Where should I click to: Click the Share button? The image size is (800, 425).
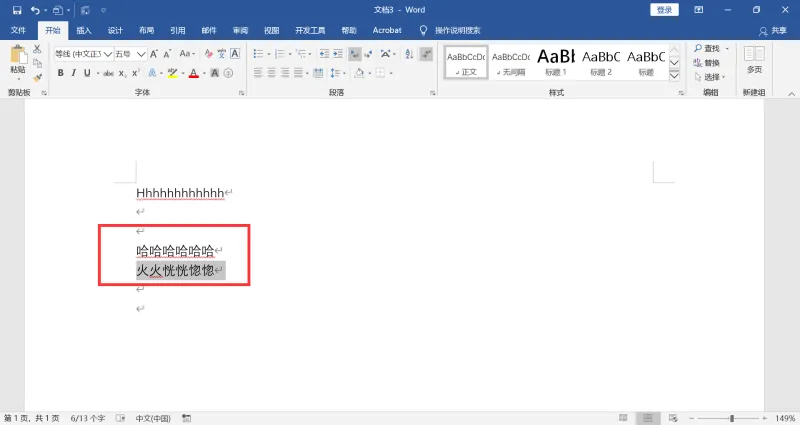(773, 31)
